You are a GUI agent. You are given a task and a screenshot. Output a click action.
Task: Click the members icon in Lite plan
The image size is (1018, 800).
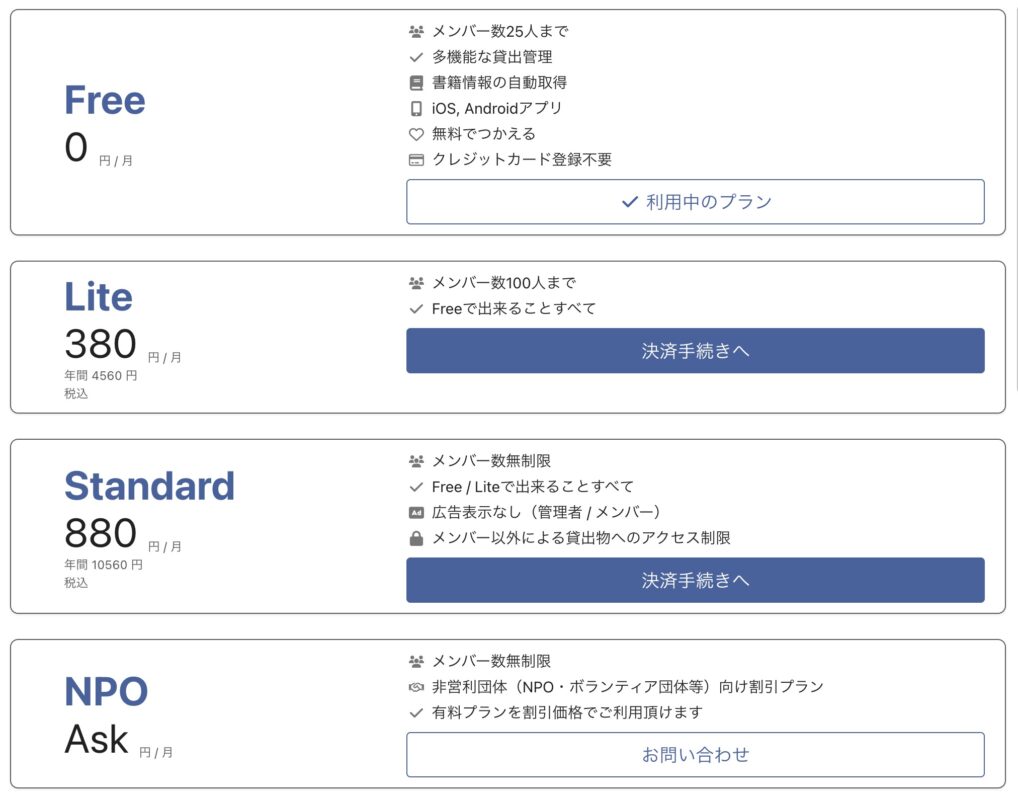[x=416, y=283]
